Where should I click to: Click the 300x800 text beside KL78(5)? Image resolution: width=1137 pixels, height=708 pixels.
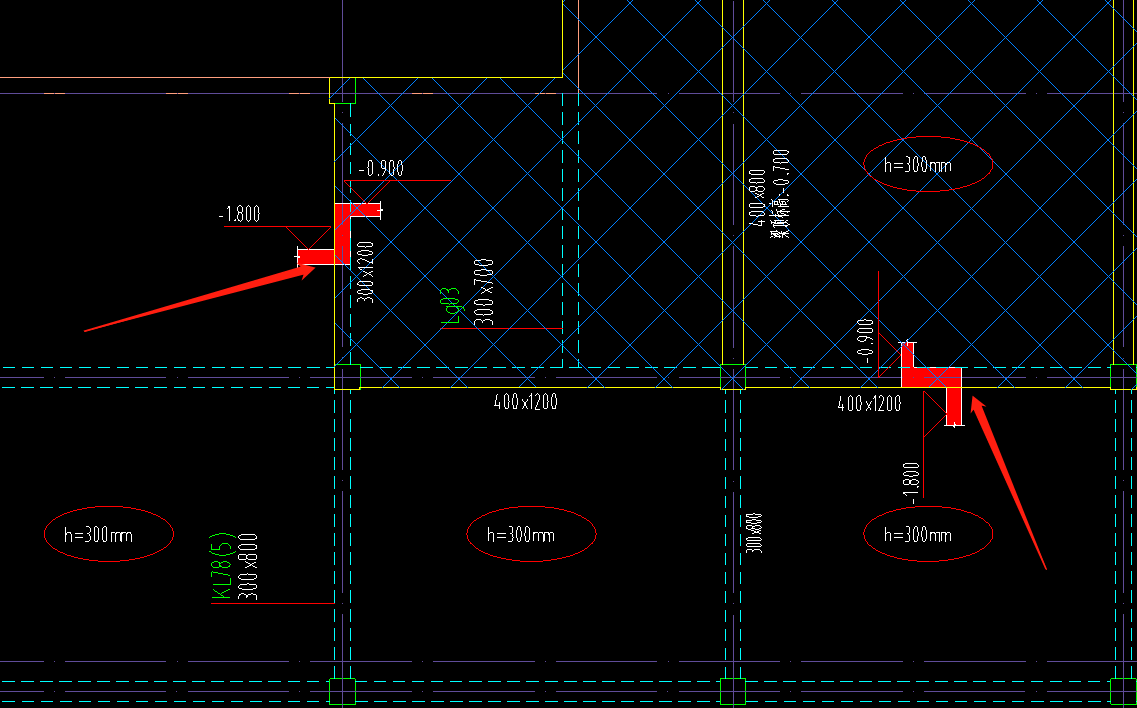click(248, 567)
